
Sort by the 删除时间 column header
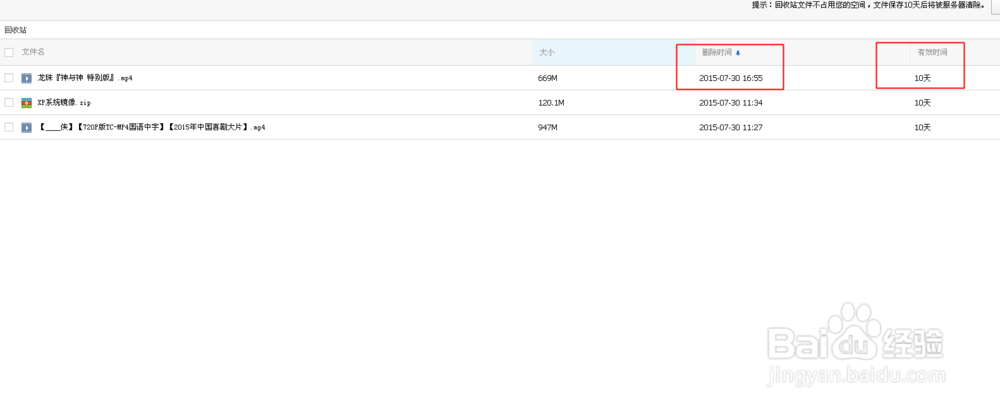pos(716,52)
